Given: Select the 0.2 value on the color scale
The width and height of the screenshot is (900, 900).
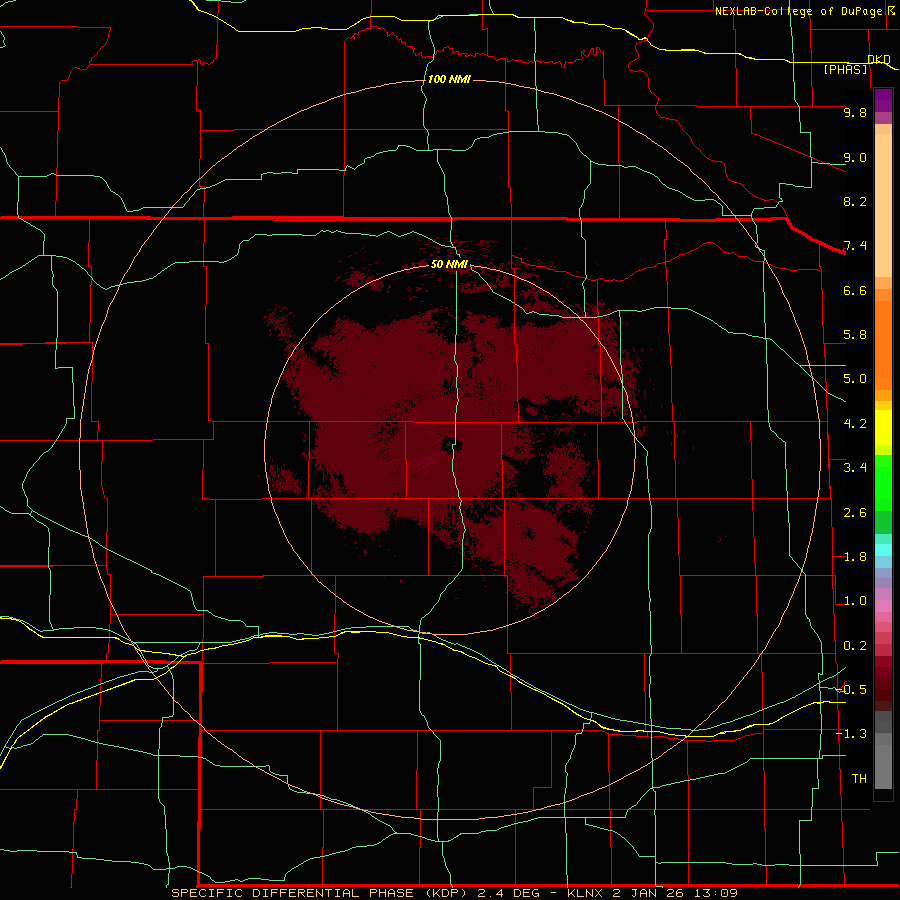Looking at the screenshot, I should click(855, 646).
